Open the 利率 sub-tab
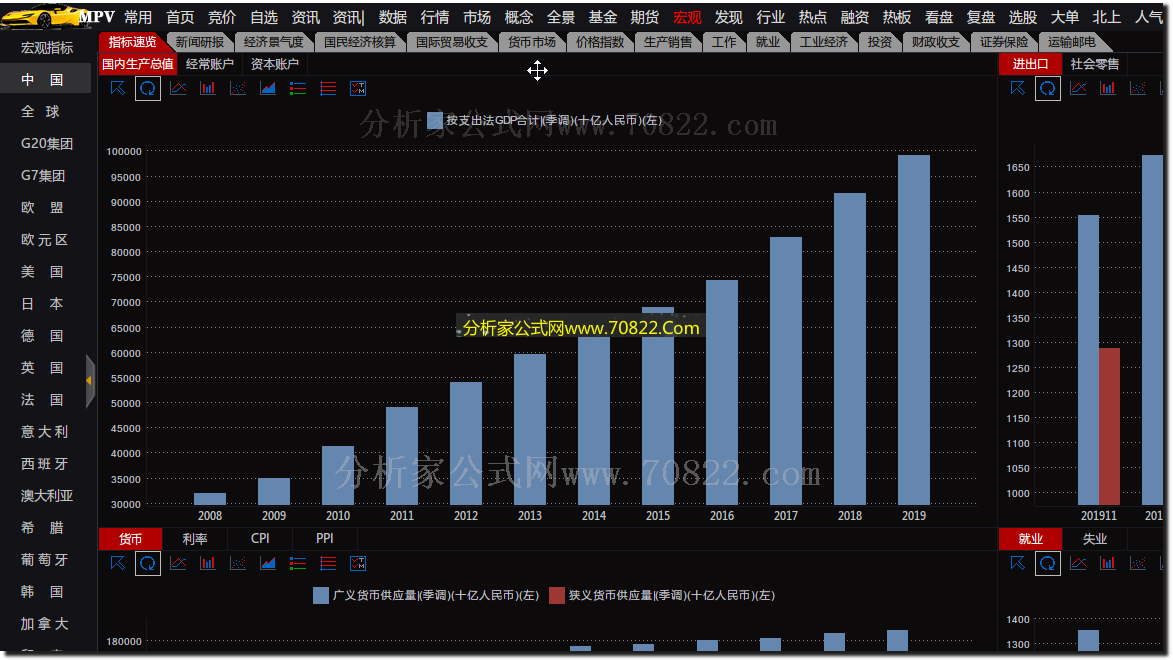1173x660 pixels. pos(195,539)
